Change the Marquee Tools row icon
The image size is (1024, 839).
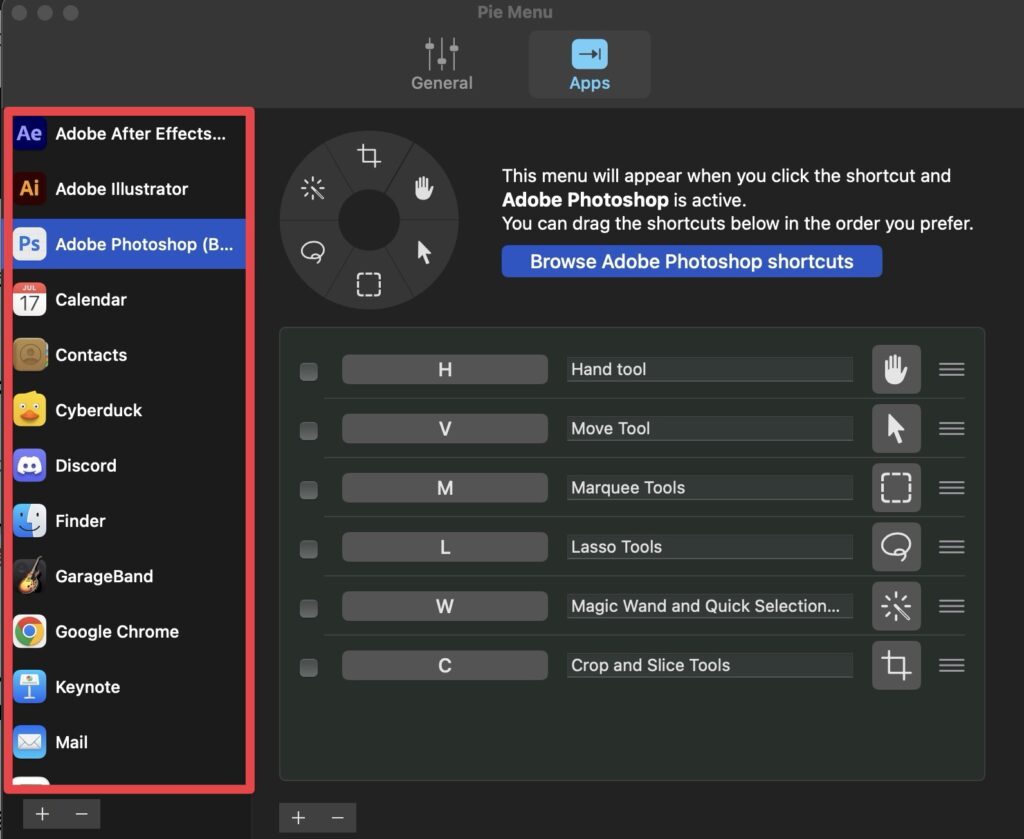(896, 488)
